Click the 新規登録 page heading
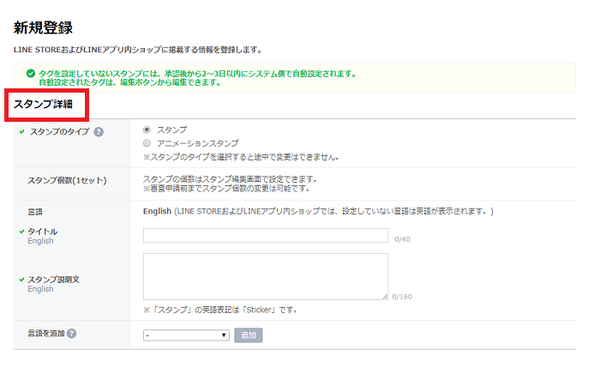This screenshot has width=600, height=368. point(43,28)
